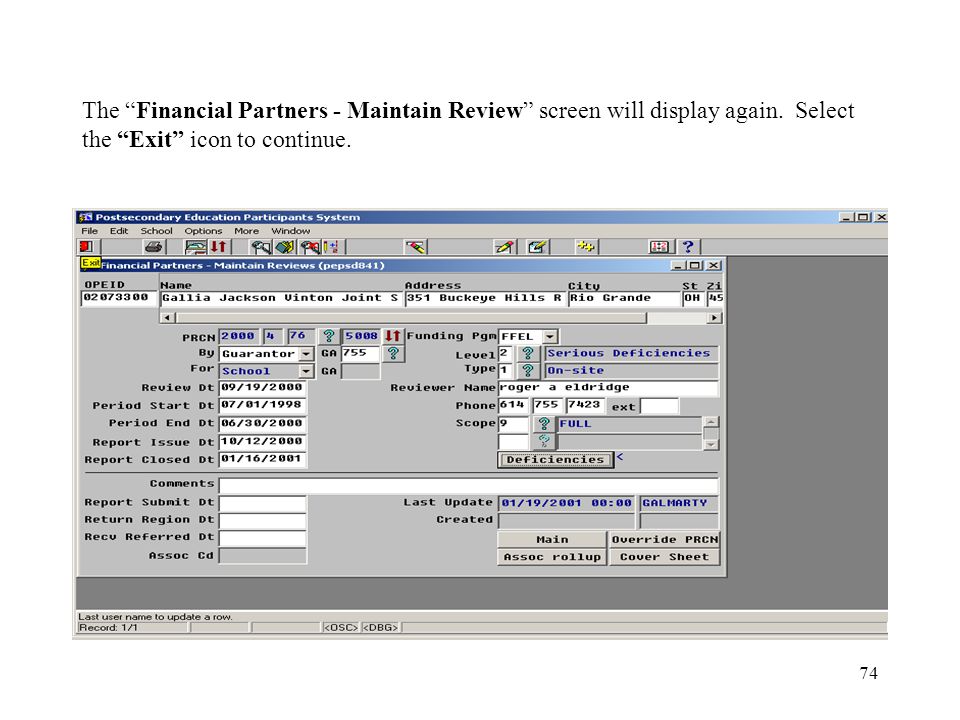Open the Options menu
The image size is (960, 720).
click(x=203, y=231)
